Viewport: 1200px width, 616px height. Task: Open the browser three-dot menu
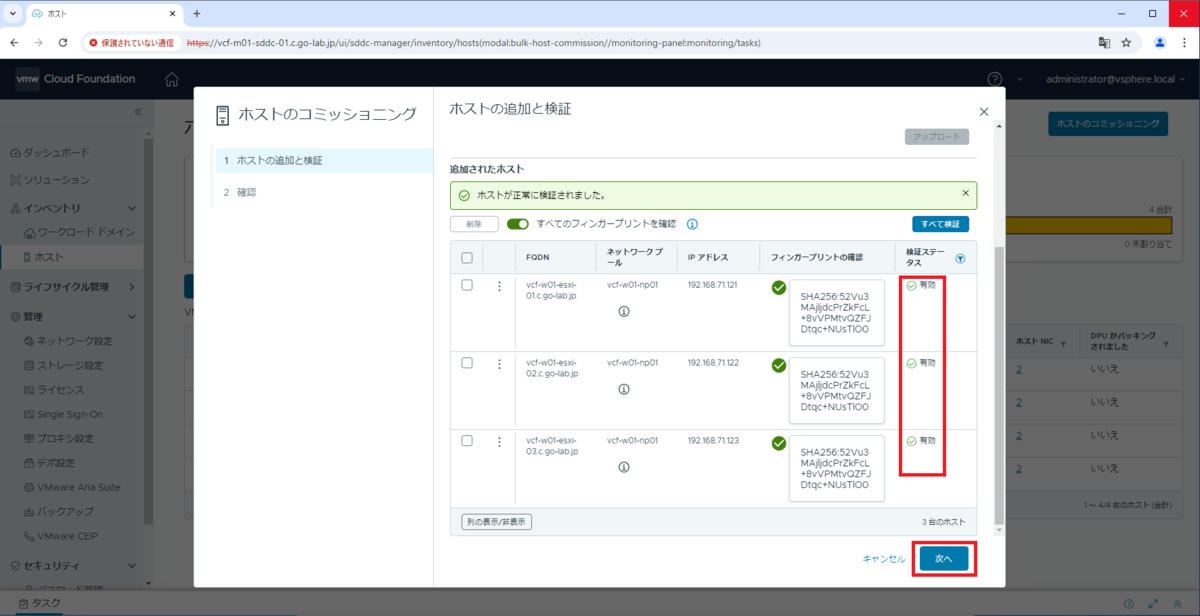pos(1184,43)
